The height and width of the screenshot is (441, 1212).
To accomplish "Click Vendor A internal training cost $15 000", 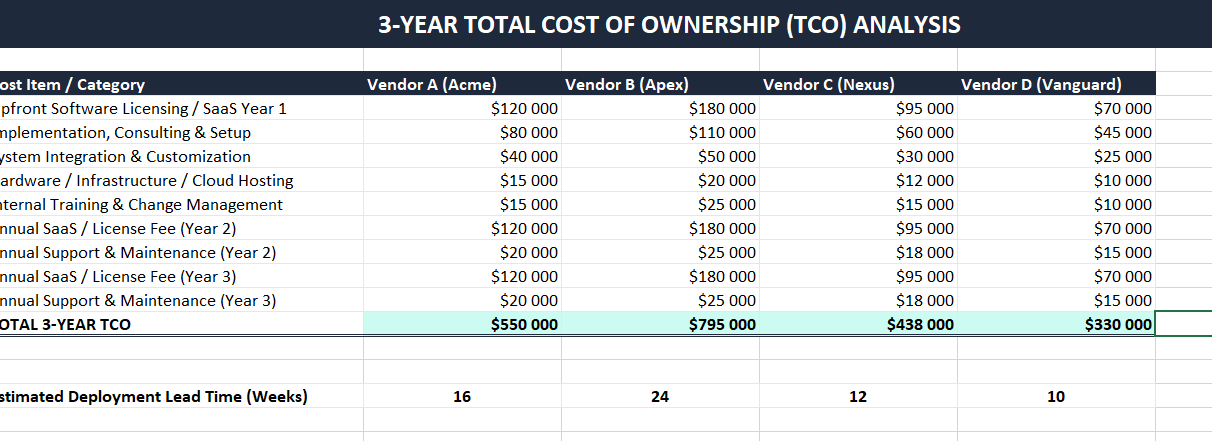I will pyautogui.click(x=463, y=204).
